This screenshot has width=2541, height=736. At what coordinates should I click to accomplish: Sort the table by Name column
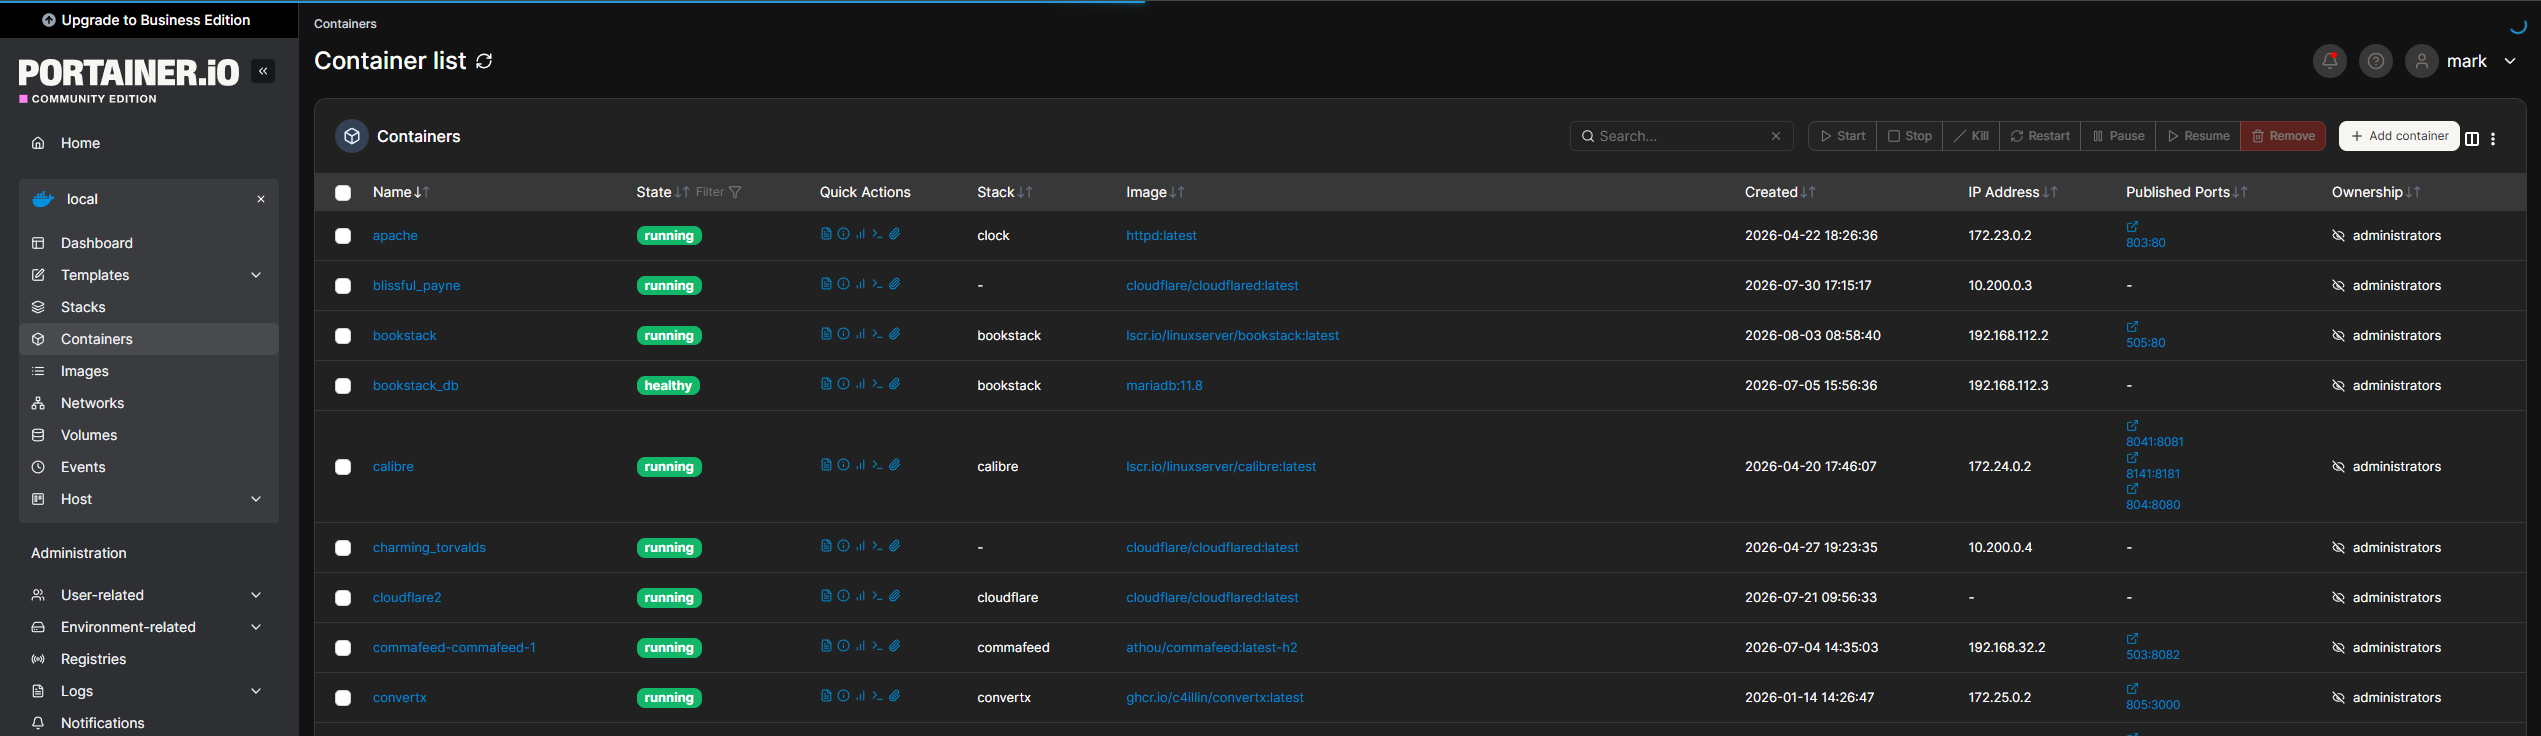[401, 192]
